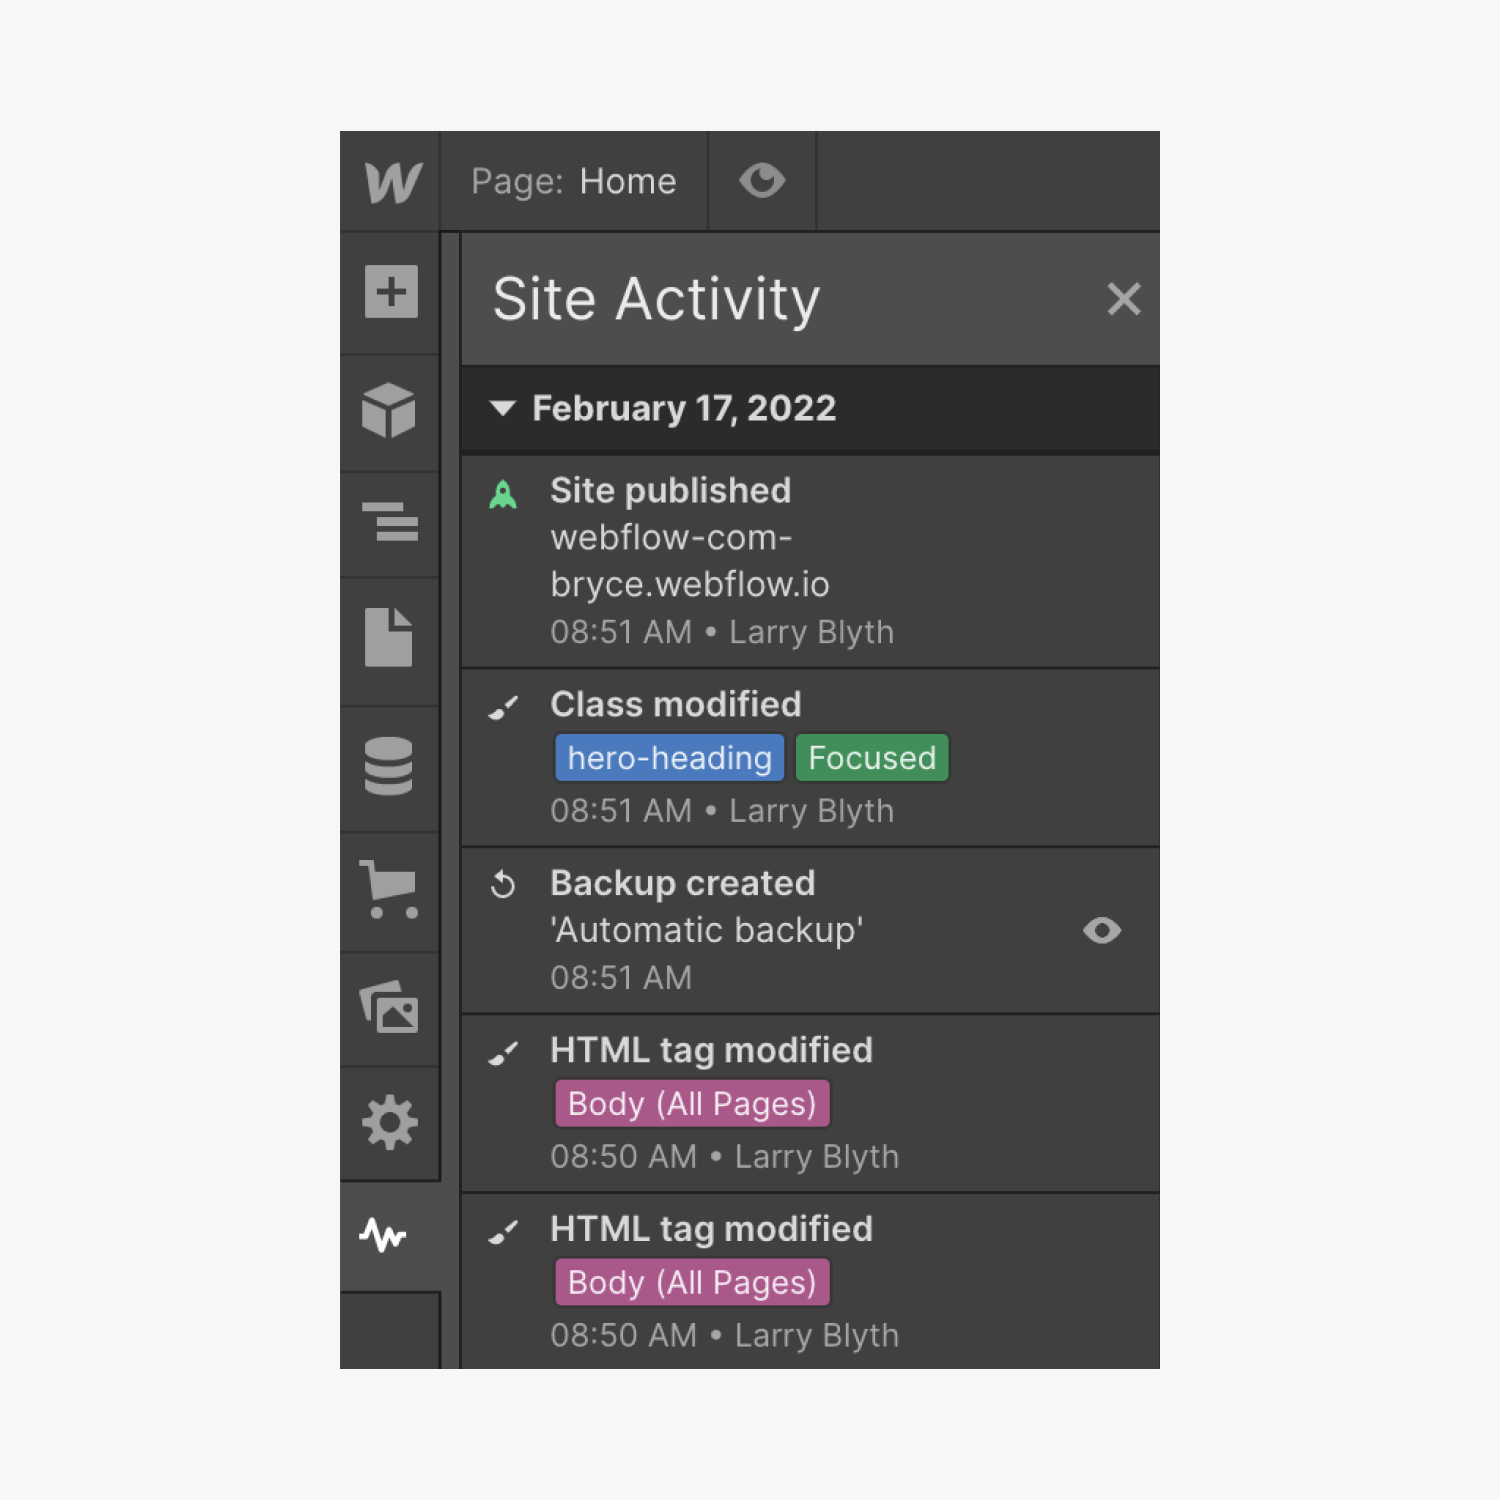
Task: Click brush icon of first HTML tag modified
Action: (x=503, y=1053)
